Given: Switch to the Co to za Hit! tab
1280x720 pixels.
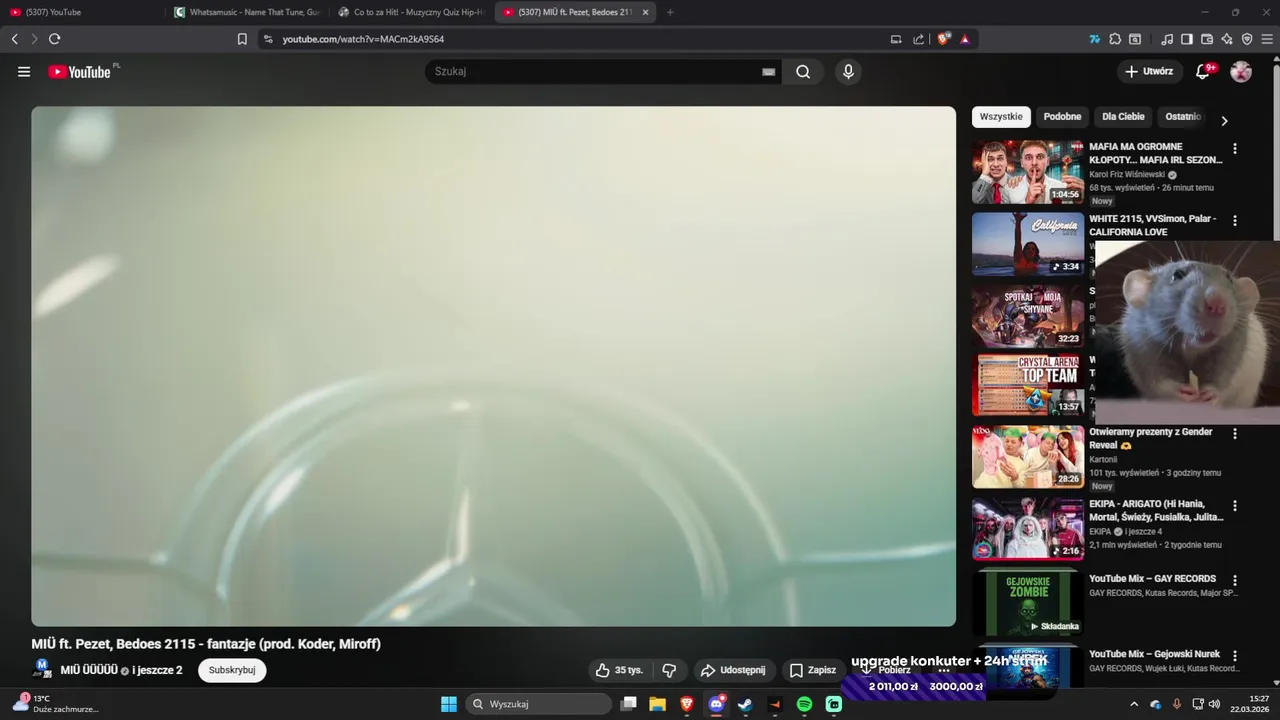Looking at the screenshot, I should pos(411,12).
